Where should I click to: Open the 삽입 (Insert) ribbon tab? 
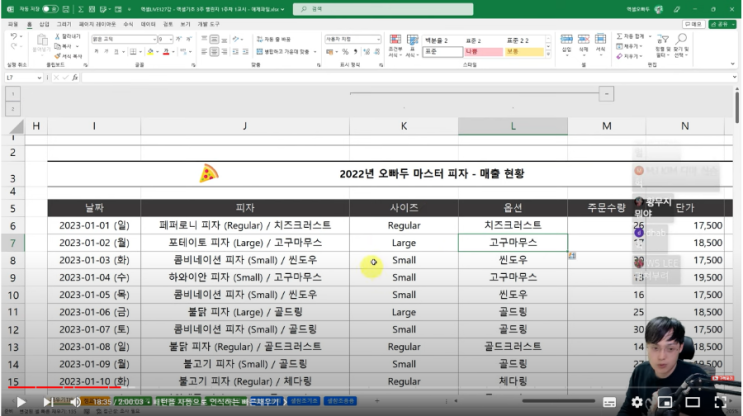(43, 22)
